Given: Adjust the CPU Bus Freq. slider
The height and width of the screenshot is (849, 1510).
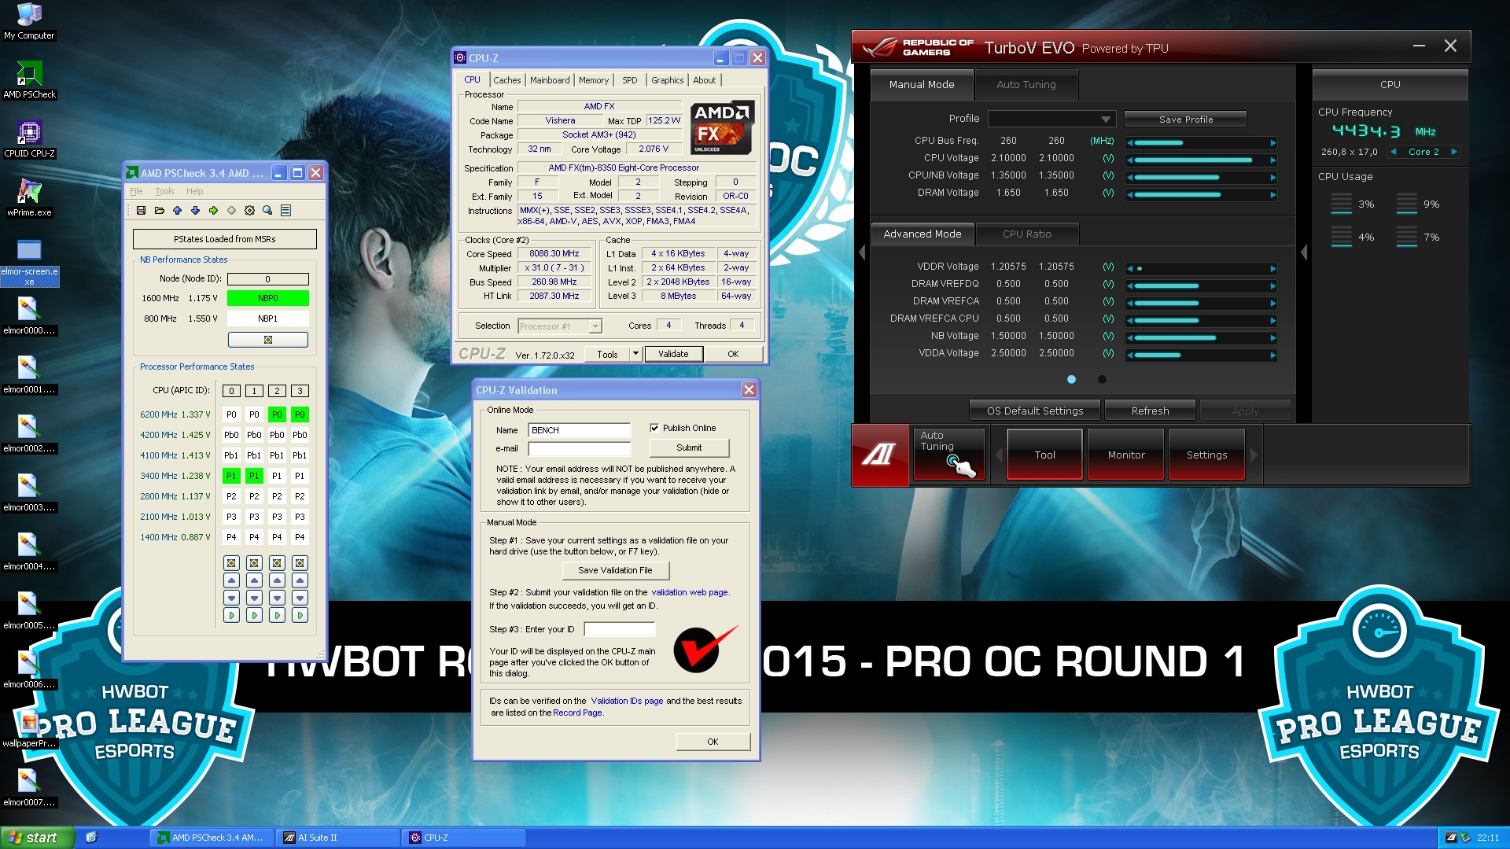Looking at the screenshot, I should click(1201, 142).
